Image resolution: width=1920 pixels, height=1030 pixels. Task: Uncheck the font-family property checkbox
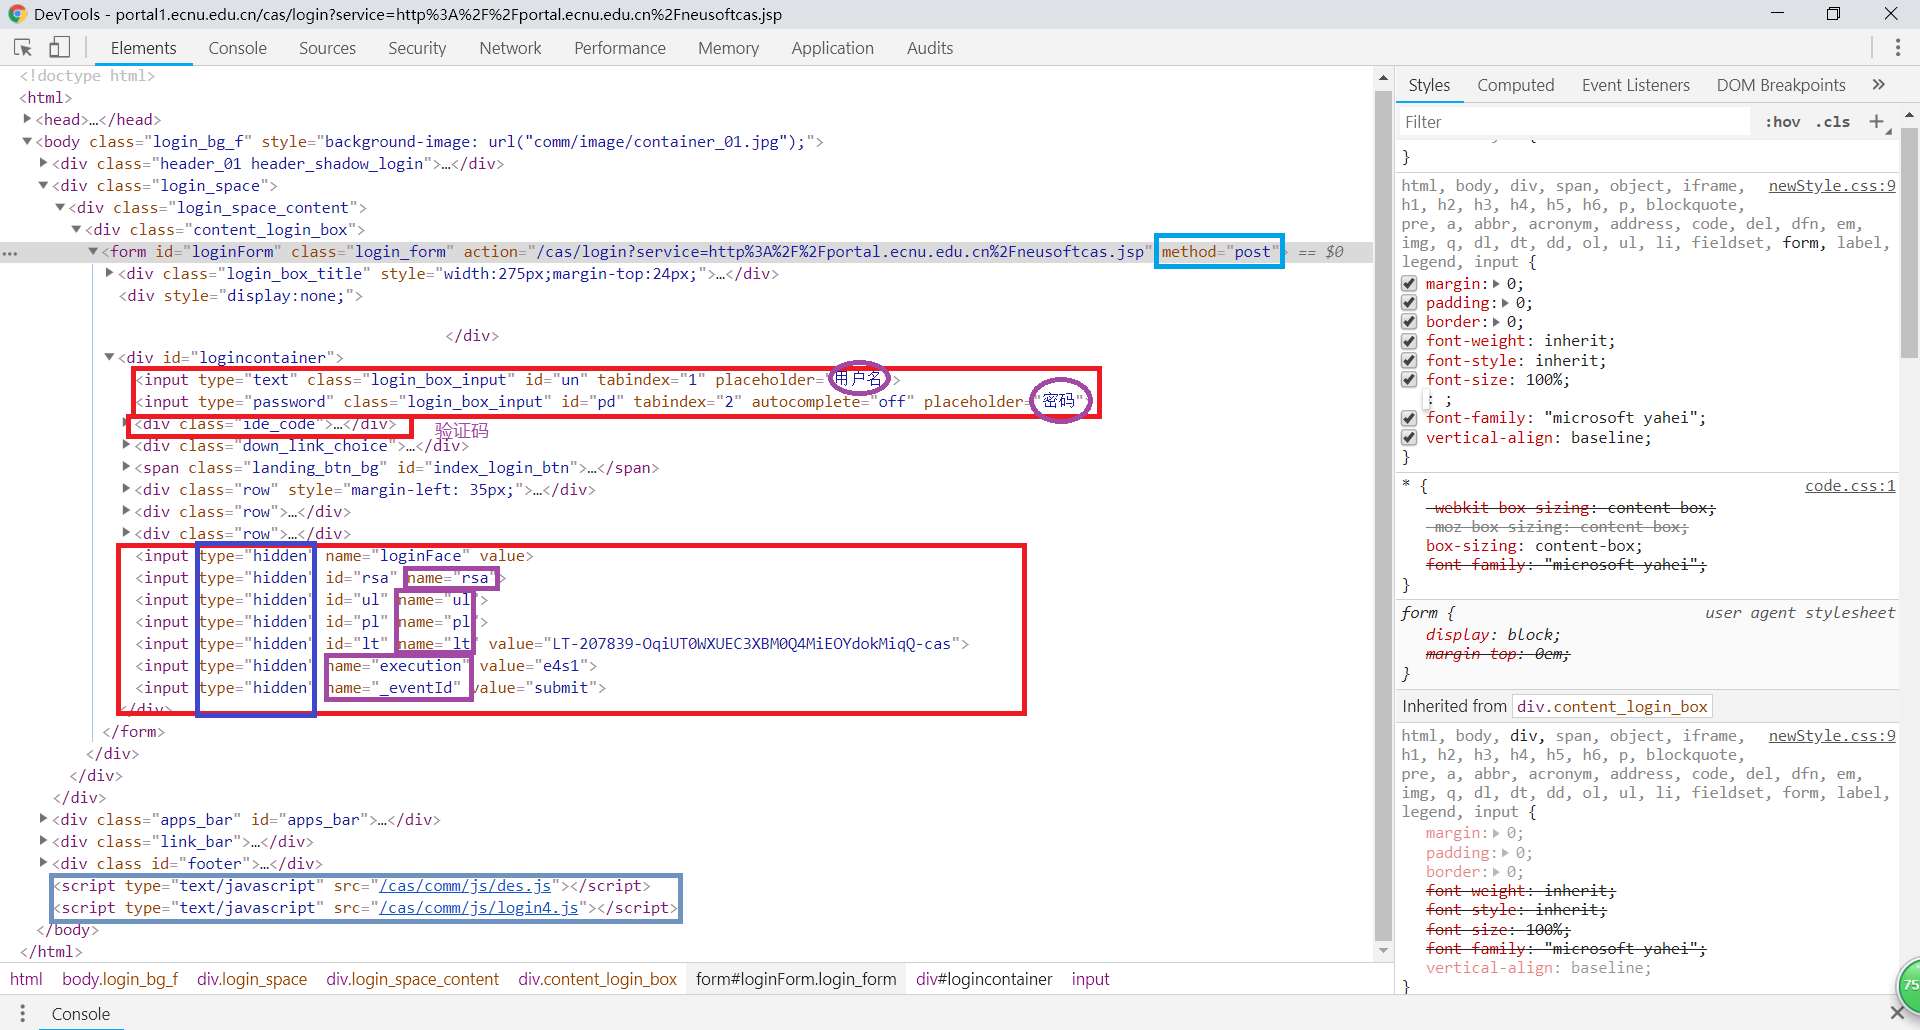point(1409,418)
